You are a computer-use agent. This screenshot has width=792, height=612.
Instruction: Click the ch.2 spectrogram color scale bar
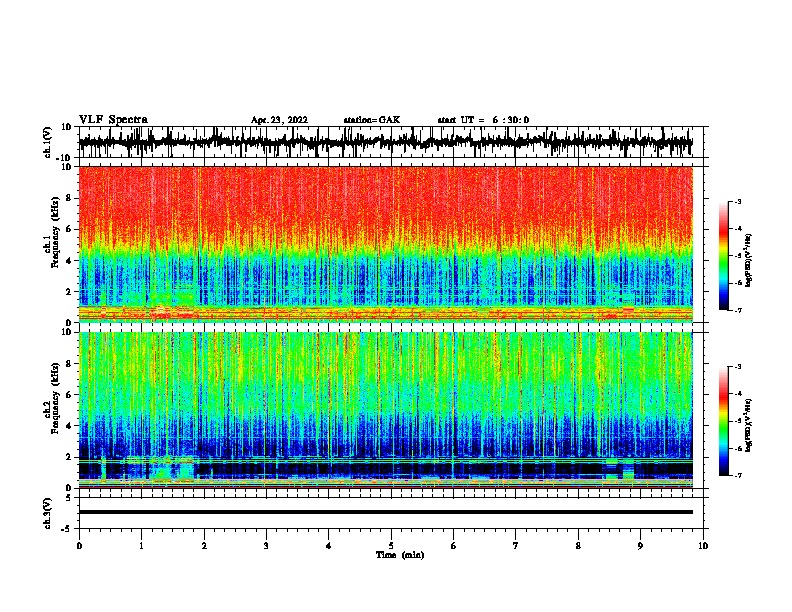tap(723, 421)
